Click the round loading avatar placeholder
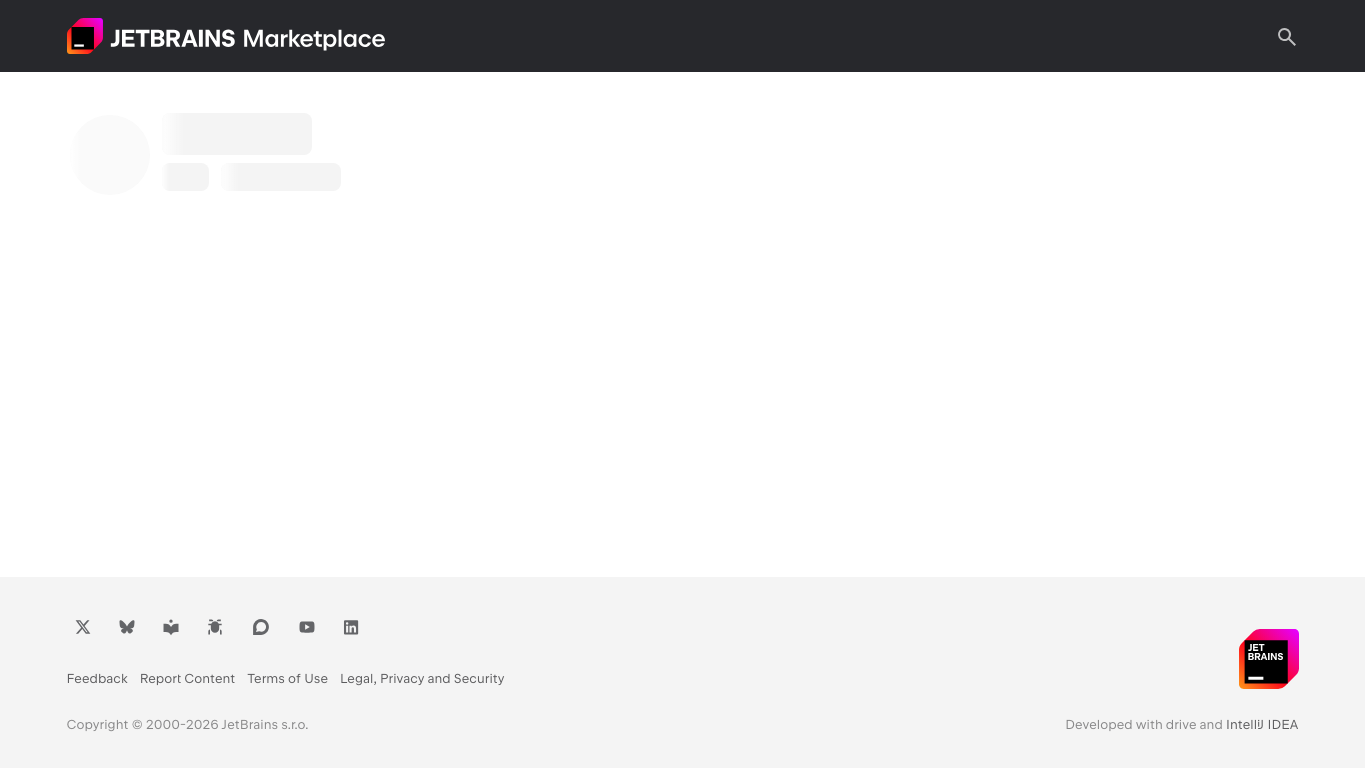1365x768 pixels. point(110,155)
